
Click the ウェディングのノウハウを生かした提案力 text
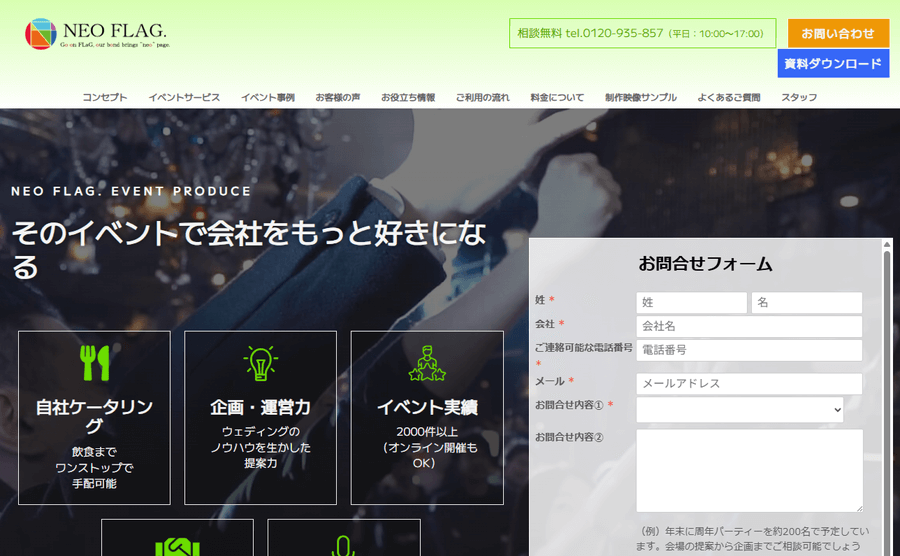tap(261, 447)
